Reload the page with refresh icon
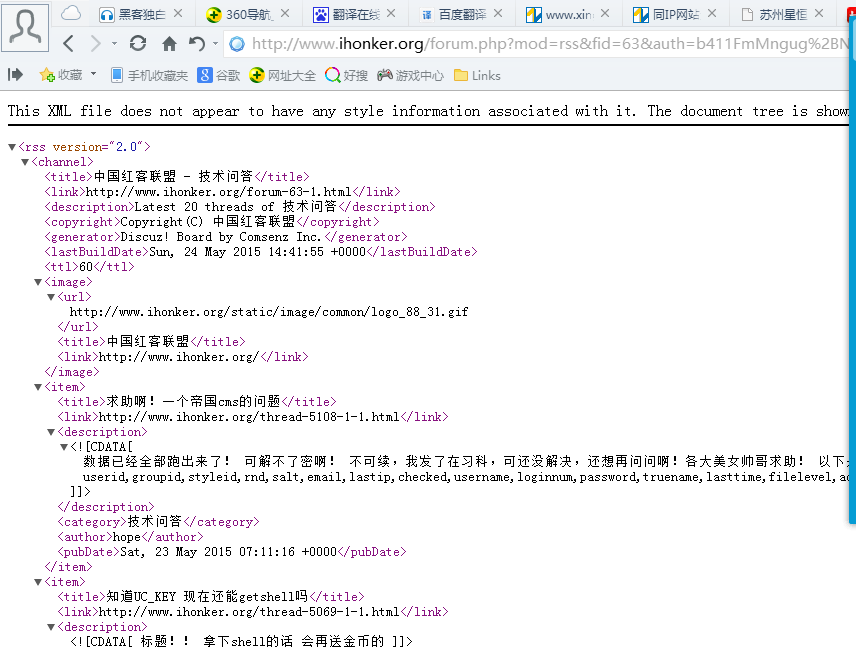The height and width of the screenshot is (649, 856). 138,43
